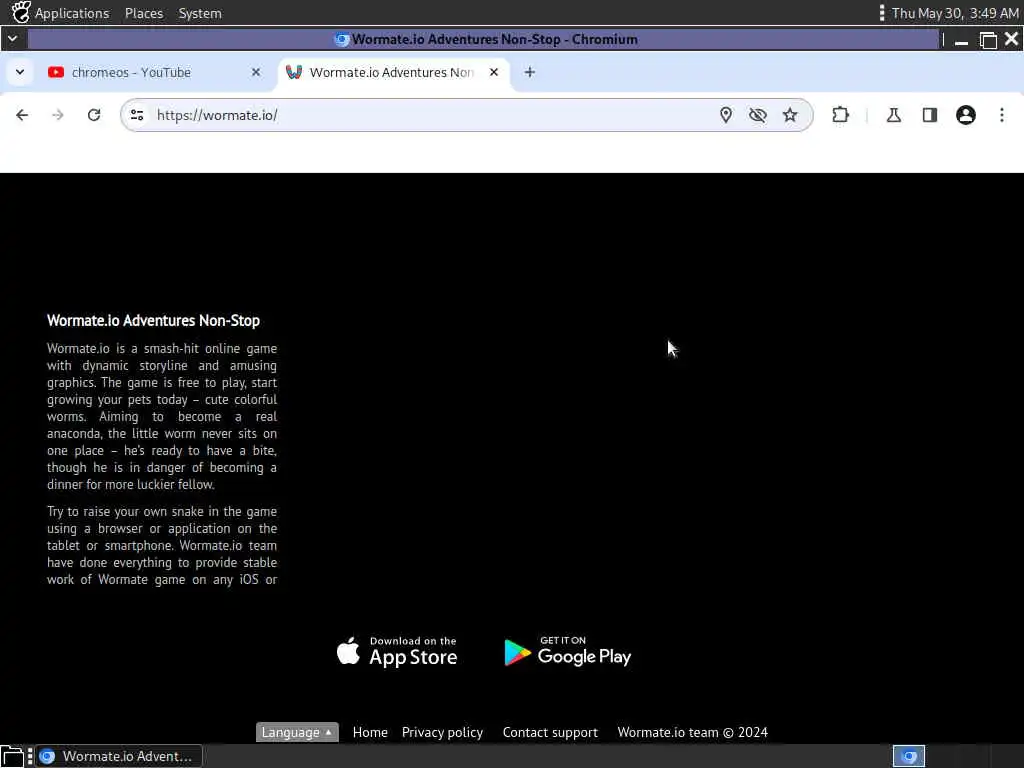Click the Wormate.io team © 2024 text
The image size is (1024, 768).
pyautogui.click(x=692, y=732)
